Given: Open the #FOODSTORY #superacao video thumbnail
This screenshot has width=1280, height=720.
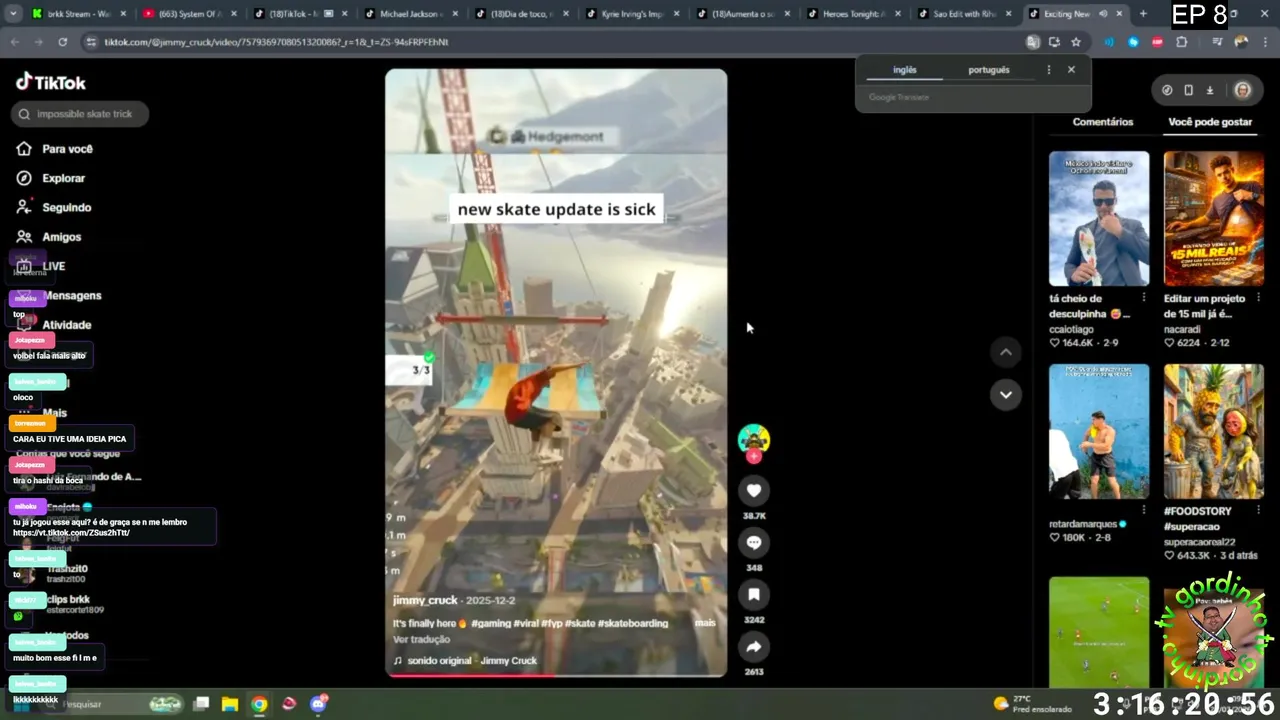Looking at the screenshot, I should click(x=1214, y=431).
